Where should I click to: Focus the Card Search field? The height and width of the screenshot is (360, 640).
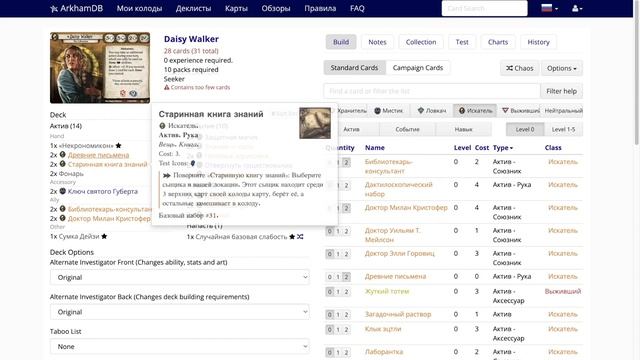pos(484,8)
